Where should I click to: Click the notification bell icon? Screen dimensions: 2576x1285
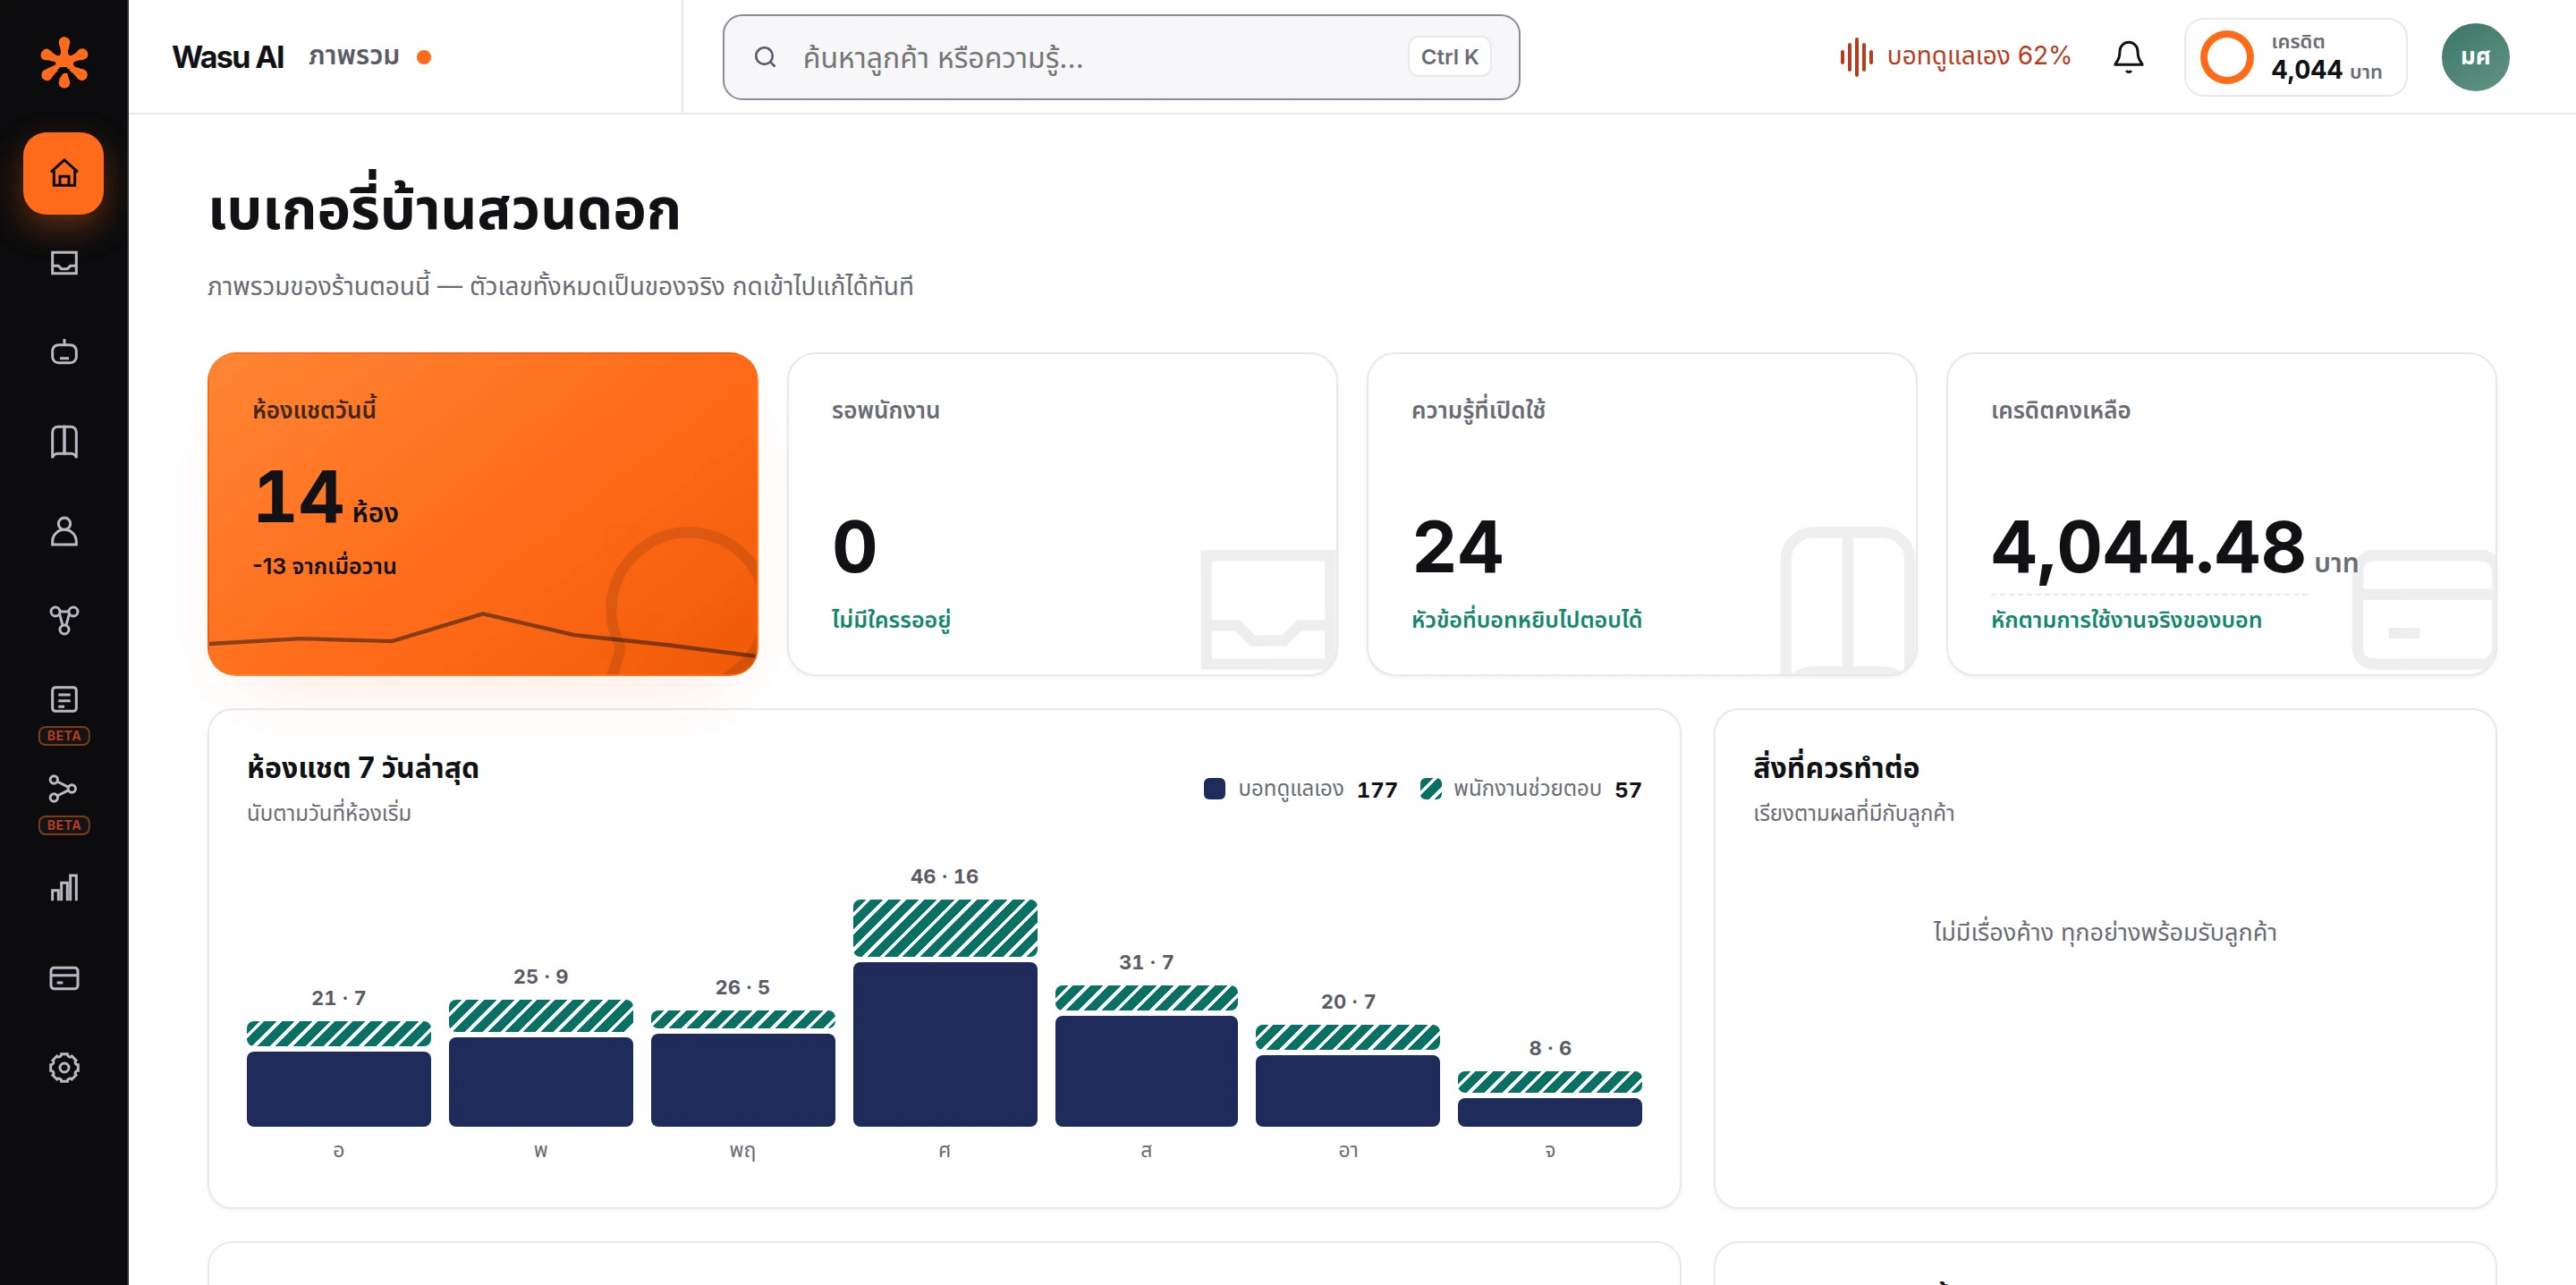[2128, 57]
